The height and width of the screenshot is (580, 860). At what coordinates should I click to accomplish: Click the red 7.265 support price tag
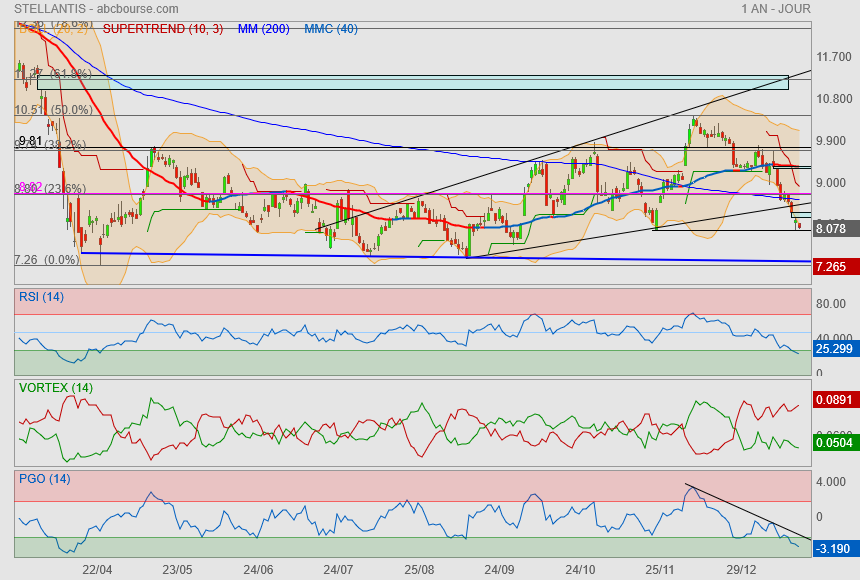831,267
